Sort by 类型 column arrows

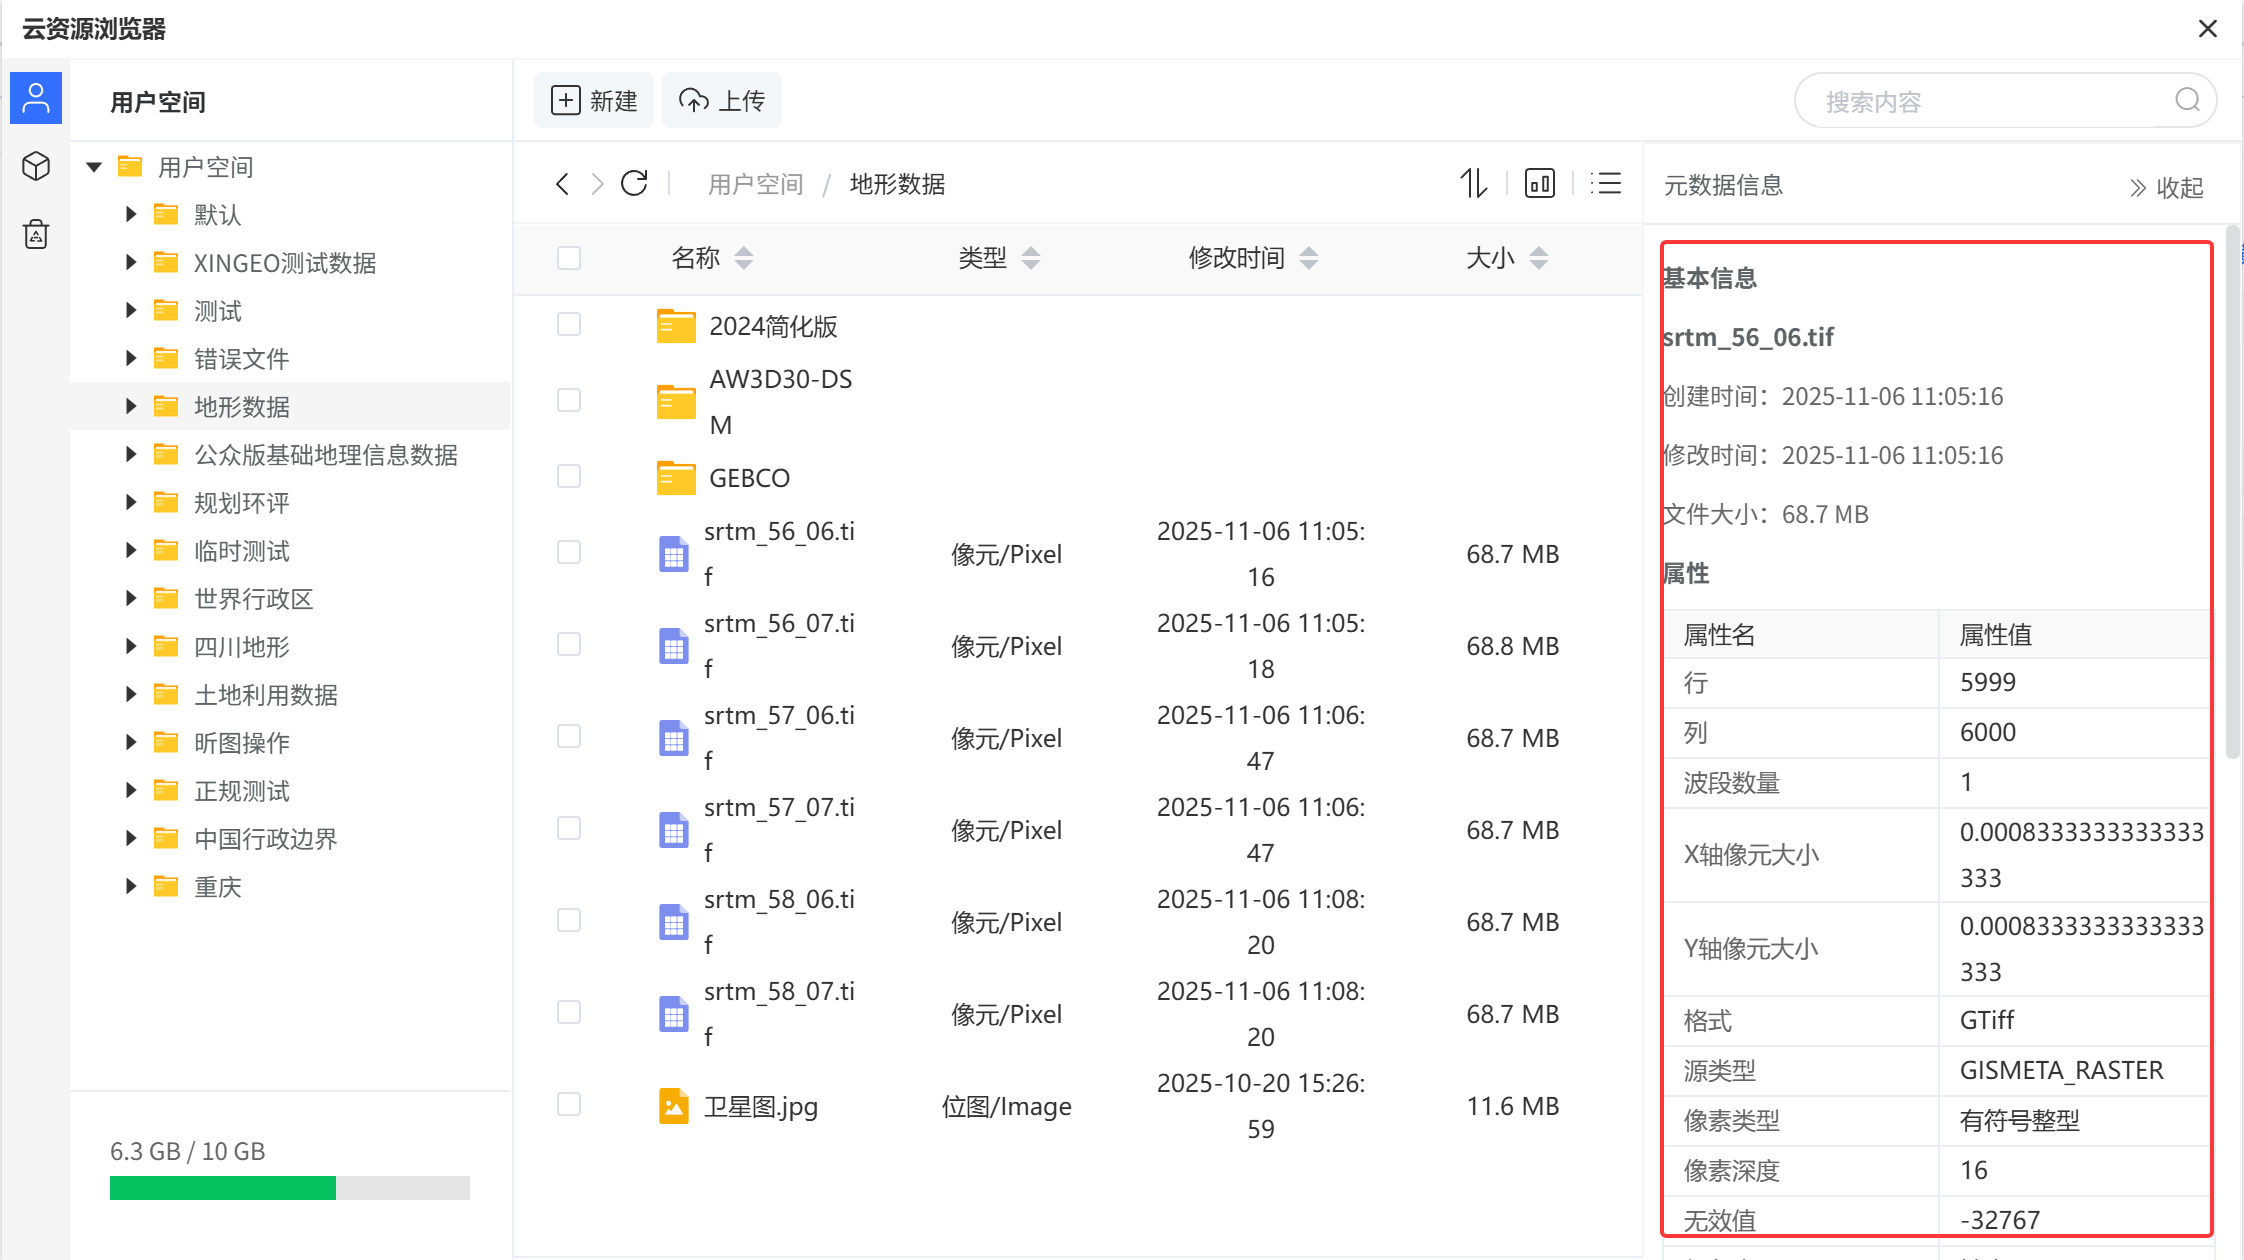1031,258
